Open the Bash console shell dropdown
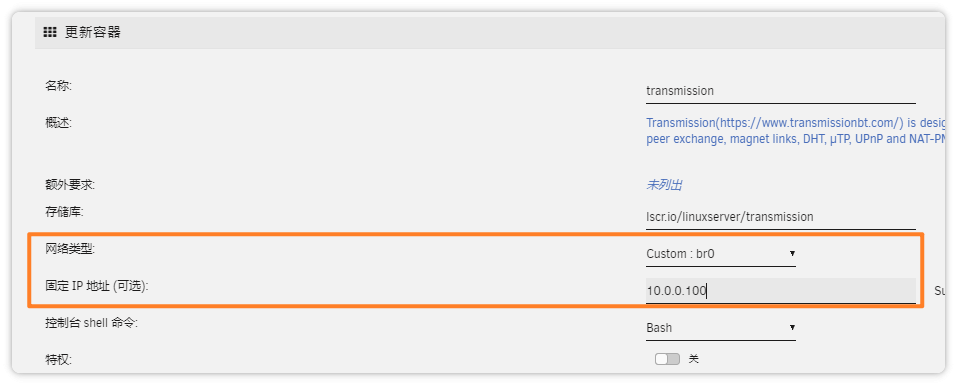Screen dimensions: 957x385 coord(721,328)
